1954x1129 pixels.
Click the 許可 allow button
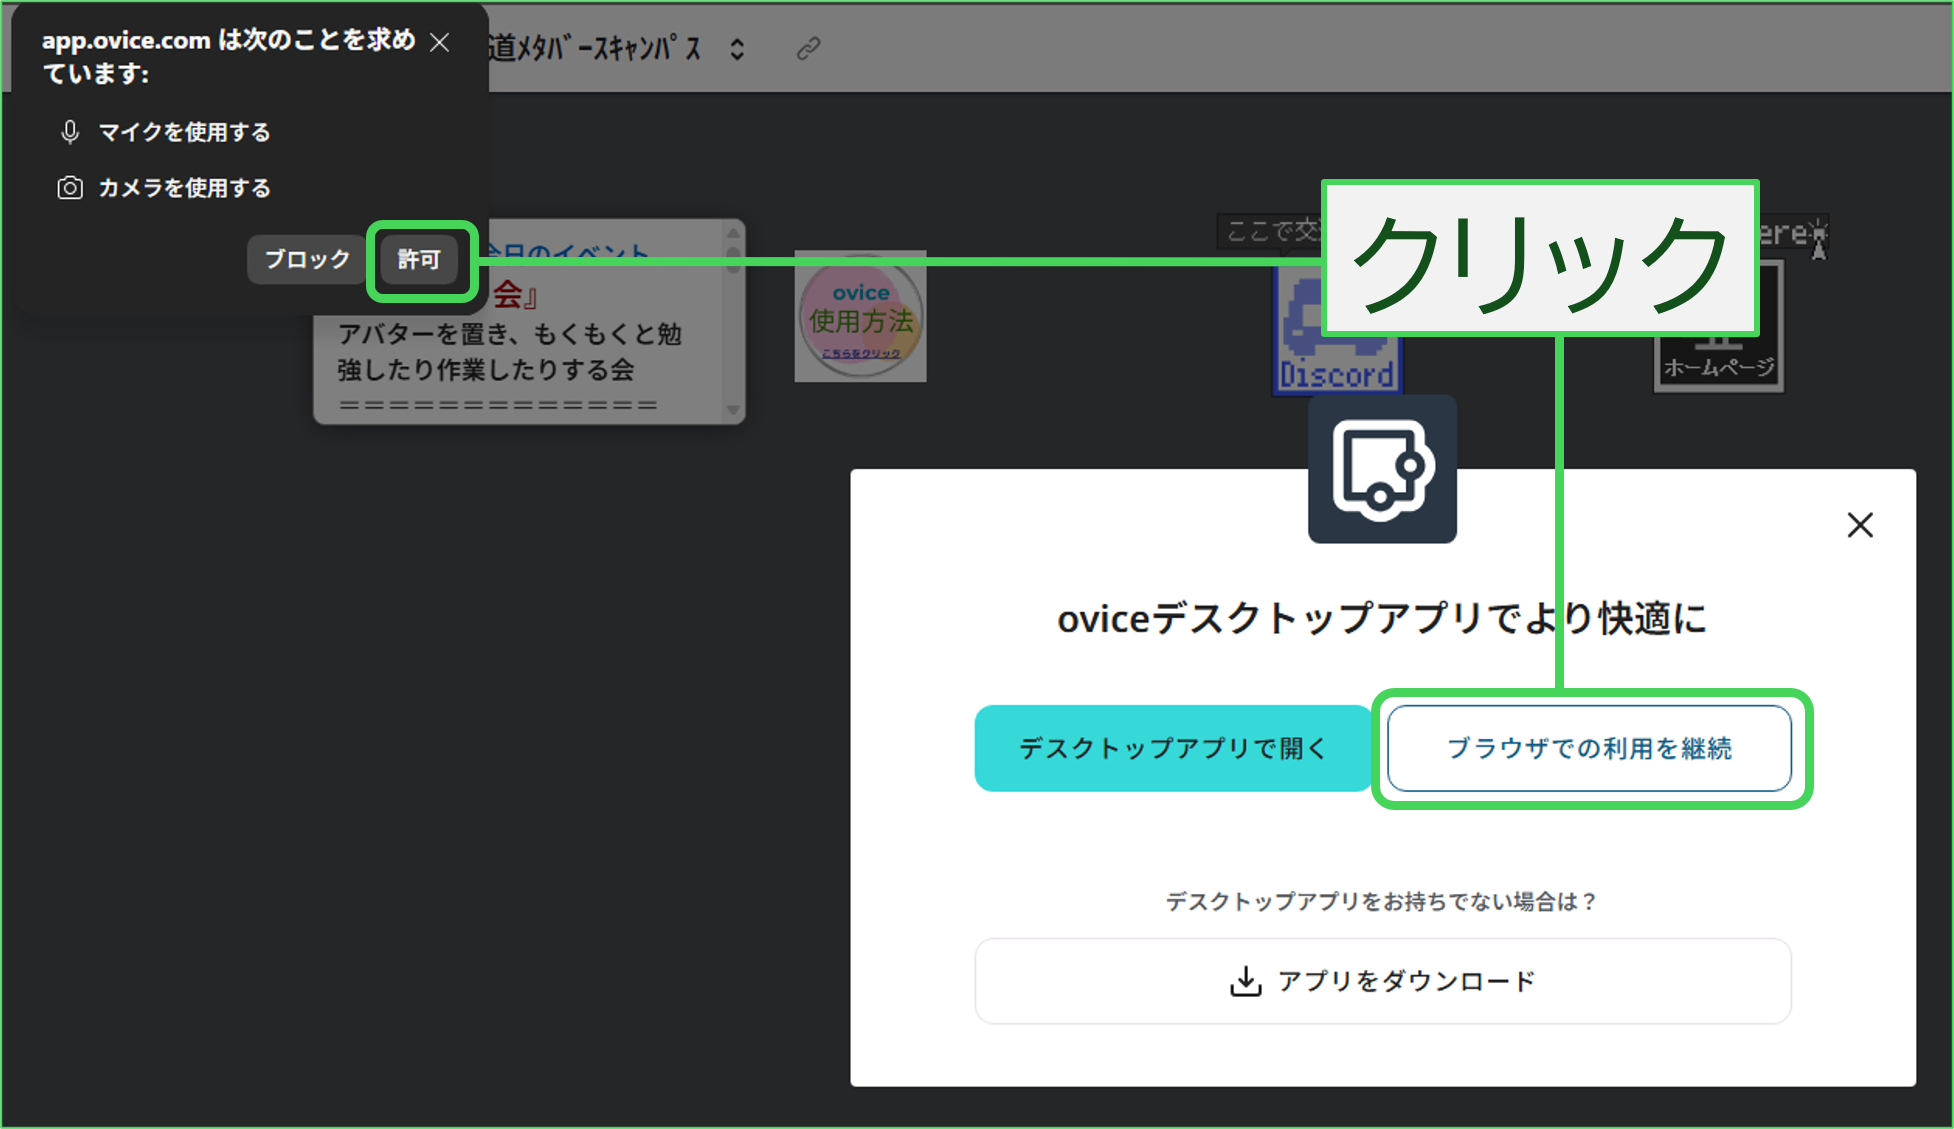point(419,260)
